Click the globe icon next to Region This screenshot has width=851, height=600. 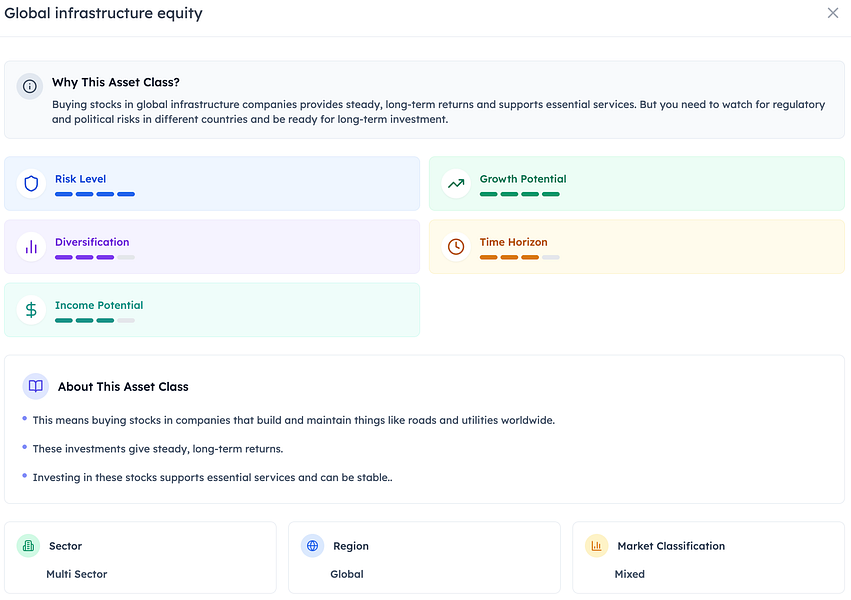(313, 546)
